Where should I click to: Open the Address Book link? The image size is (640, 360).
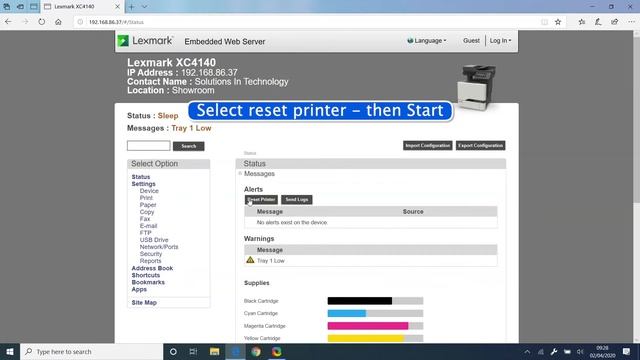tap(152, 268)
